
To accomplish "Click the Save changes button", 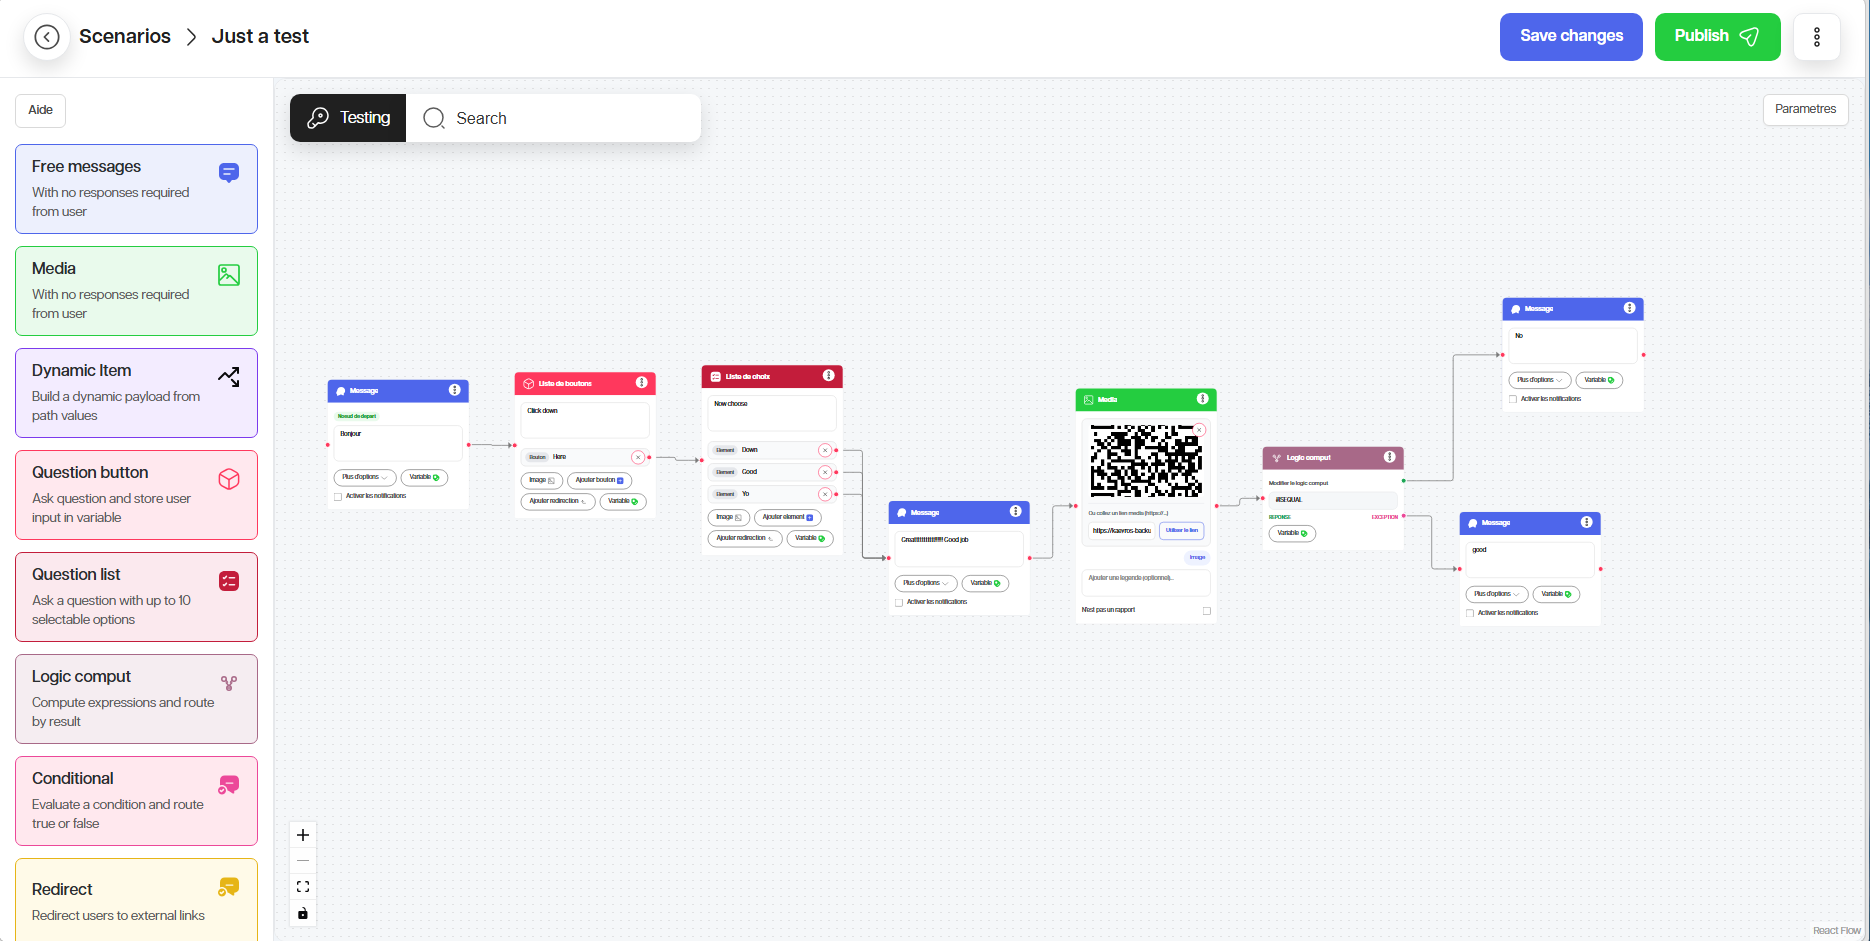I will coord(1570,37).
